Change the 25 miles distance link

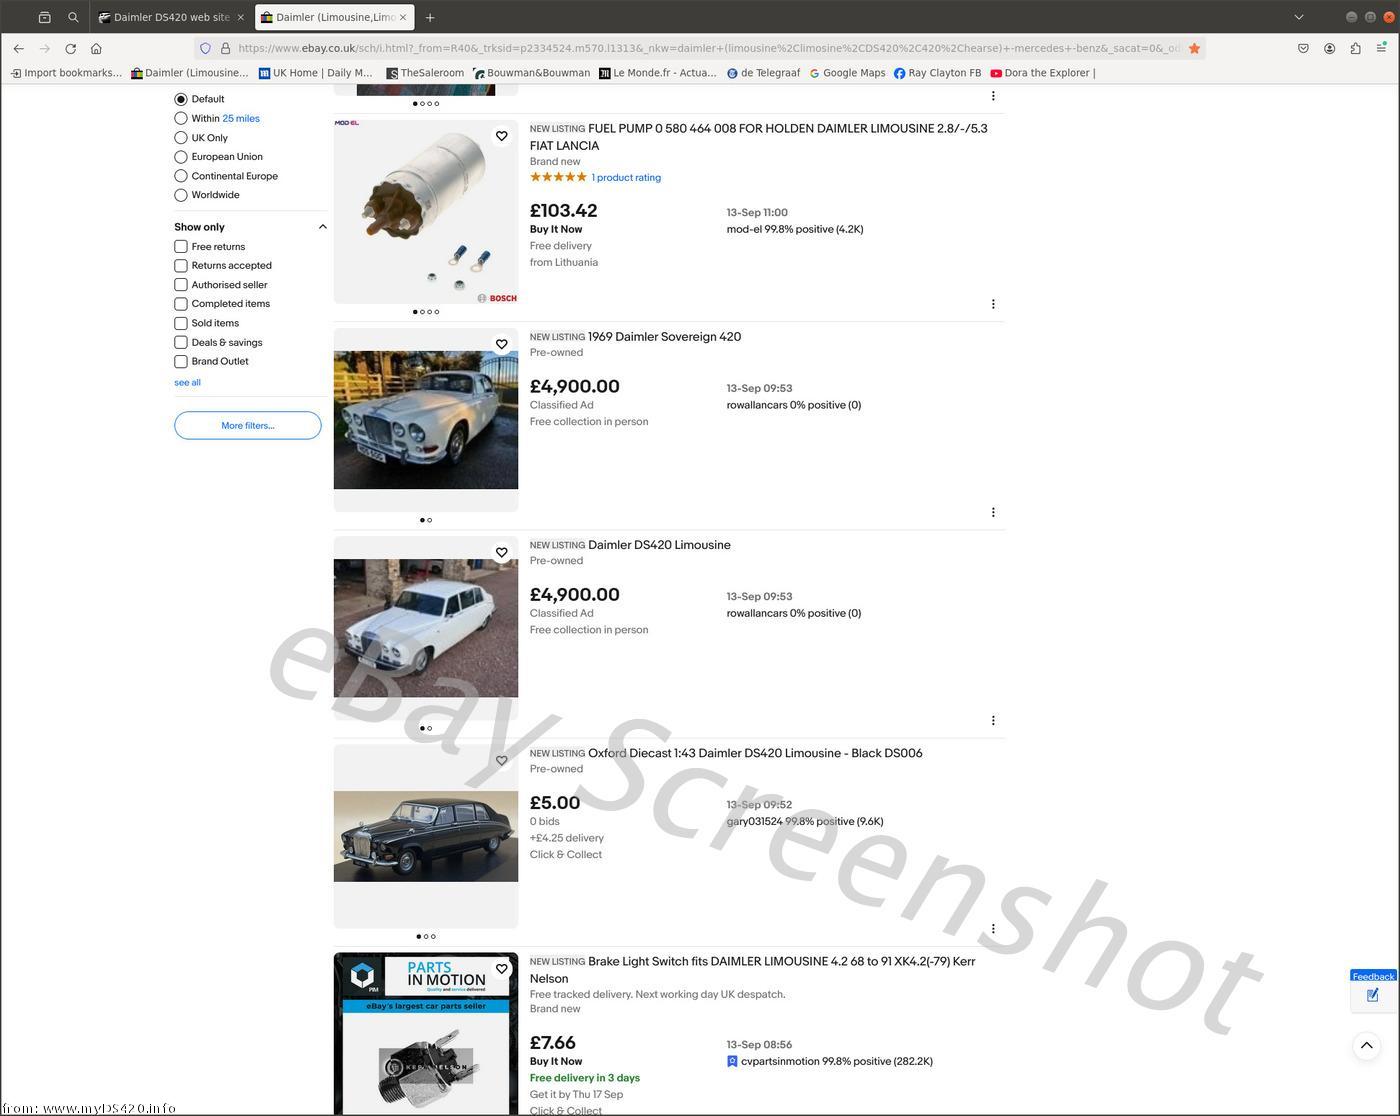coord(241,119)
